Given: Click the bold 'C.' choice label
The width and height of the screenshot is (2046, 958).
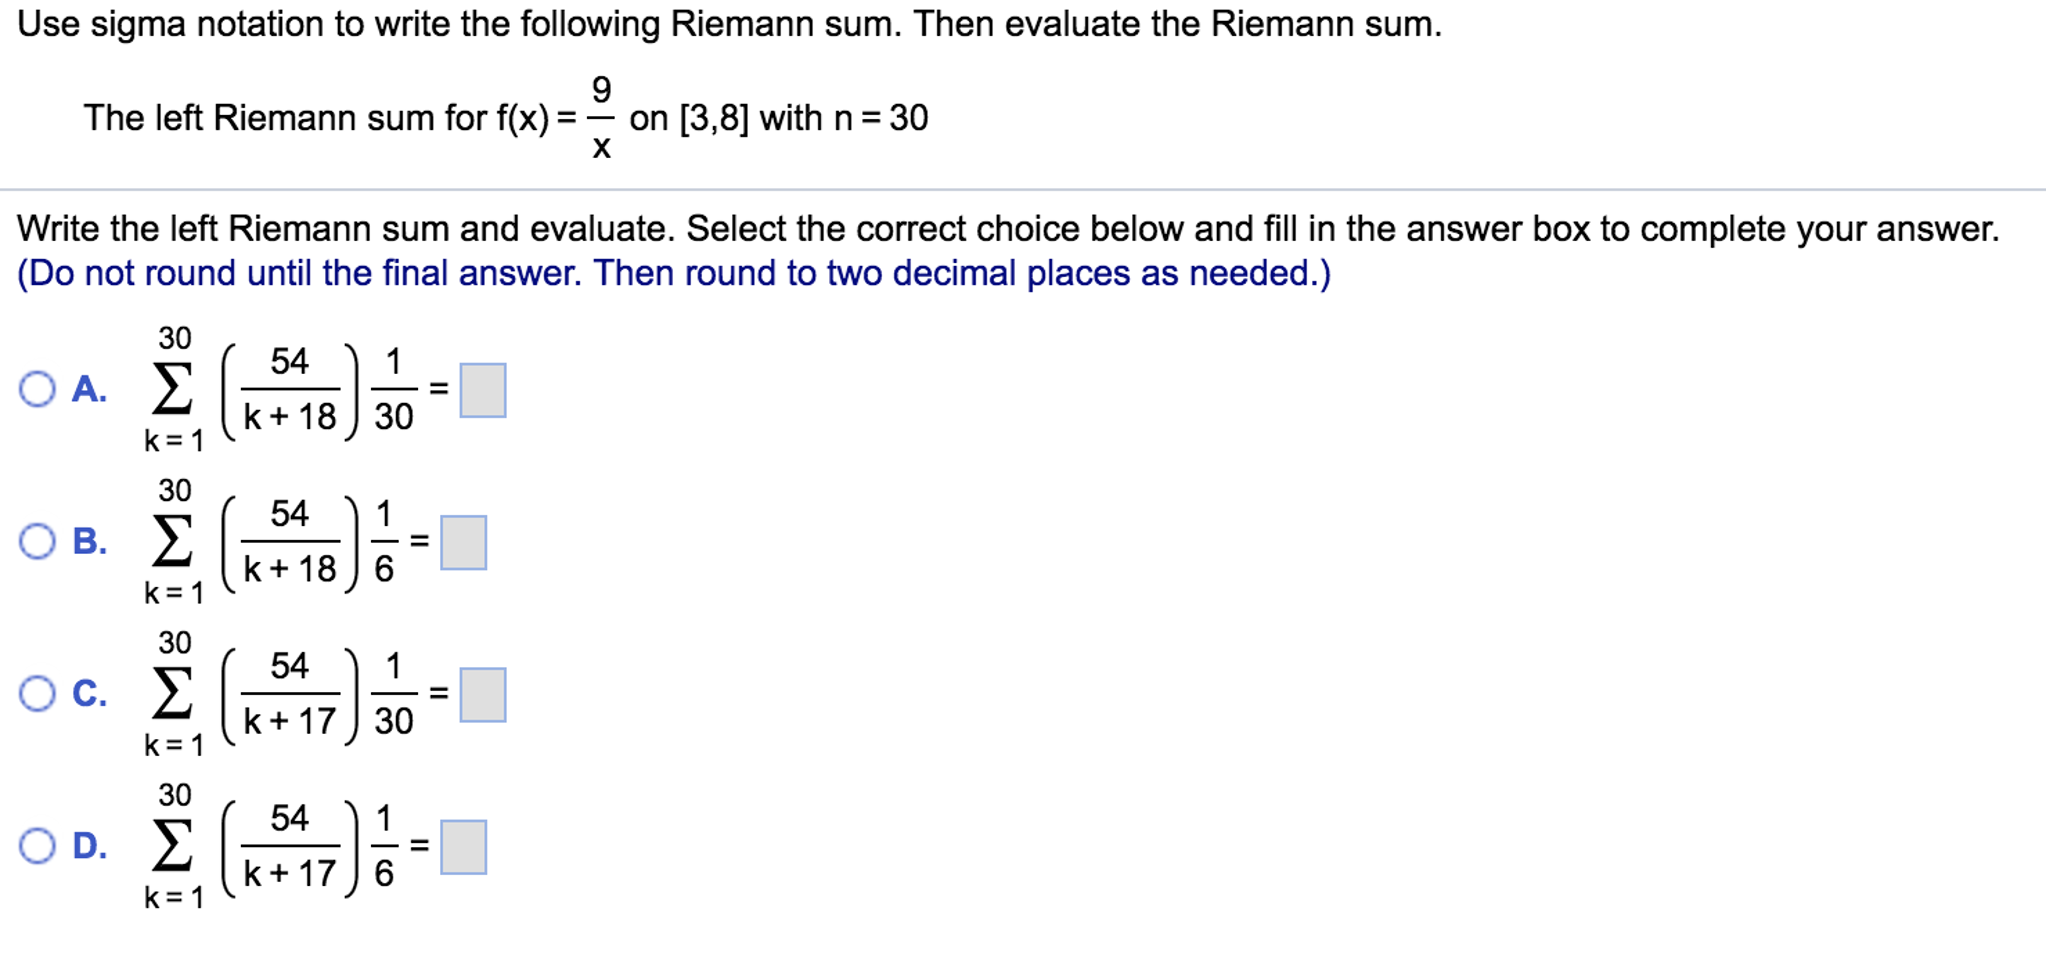Looking at the screenshot, I should pyautogui.click(x=89, y=693).
